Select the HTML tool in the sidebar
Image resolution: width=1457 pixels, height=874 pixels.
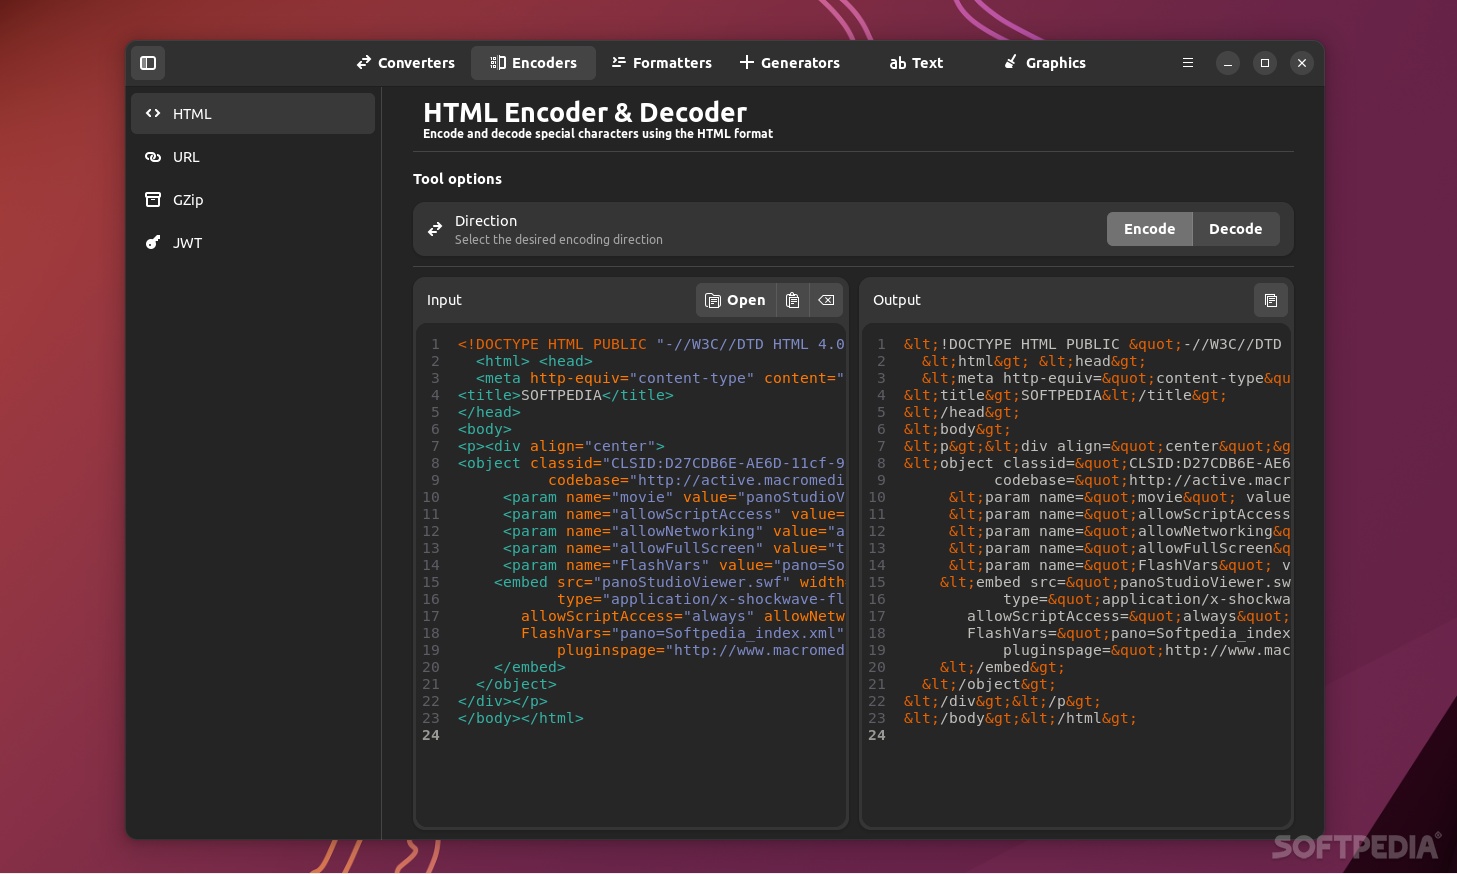click(x=252, y=113)
